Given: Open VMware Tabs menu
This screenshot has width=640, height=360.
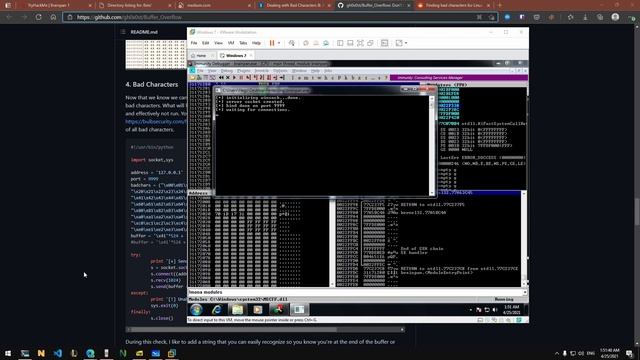Looking at the screenshot, I should pyautogui.click(x=243, y=43).
